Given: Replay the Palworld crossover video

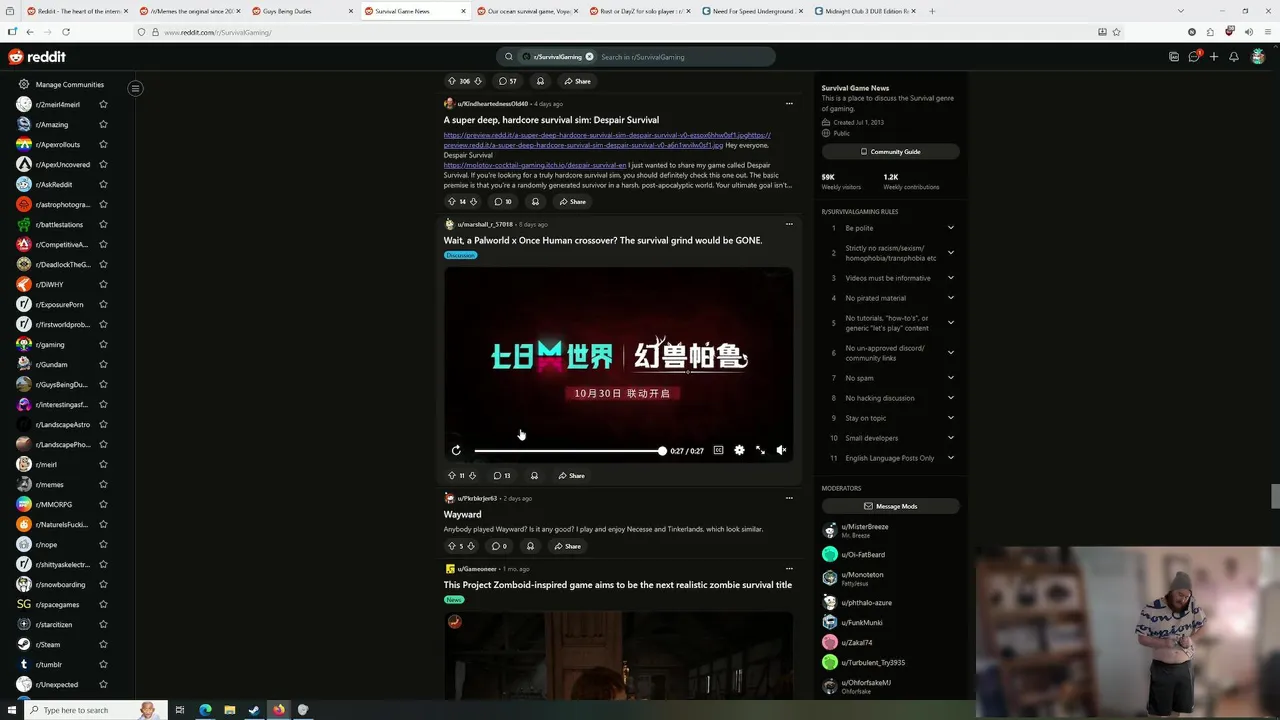Looking at the screenshot, I should click(x=456, y=451).
